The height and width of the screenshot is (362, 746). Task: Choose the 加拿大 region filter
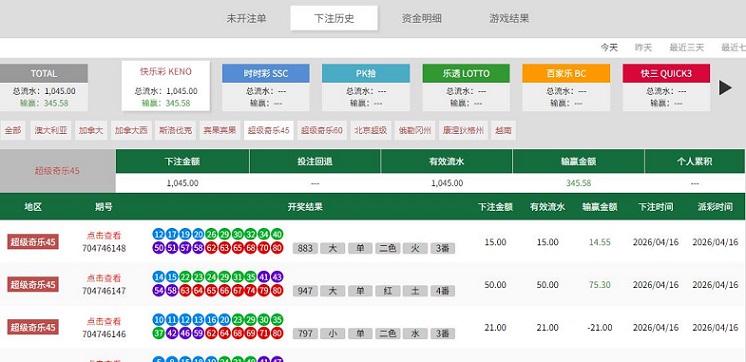coord(91,130)
